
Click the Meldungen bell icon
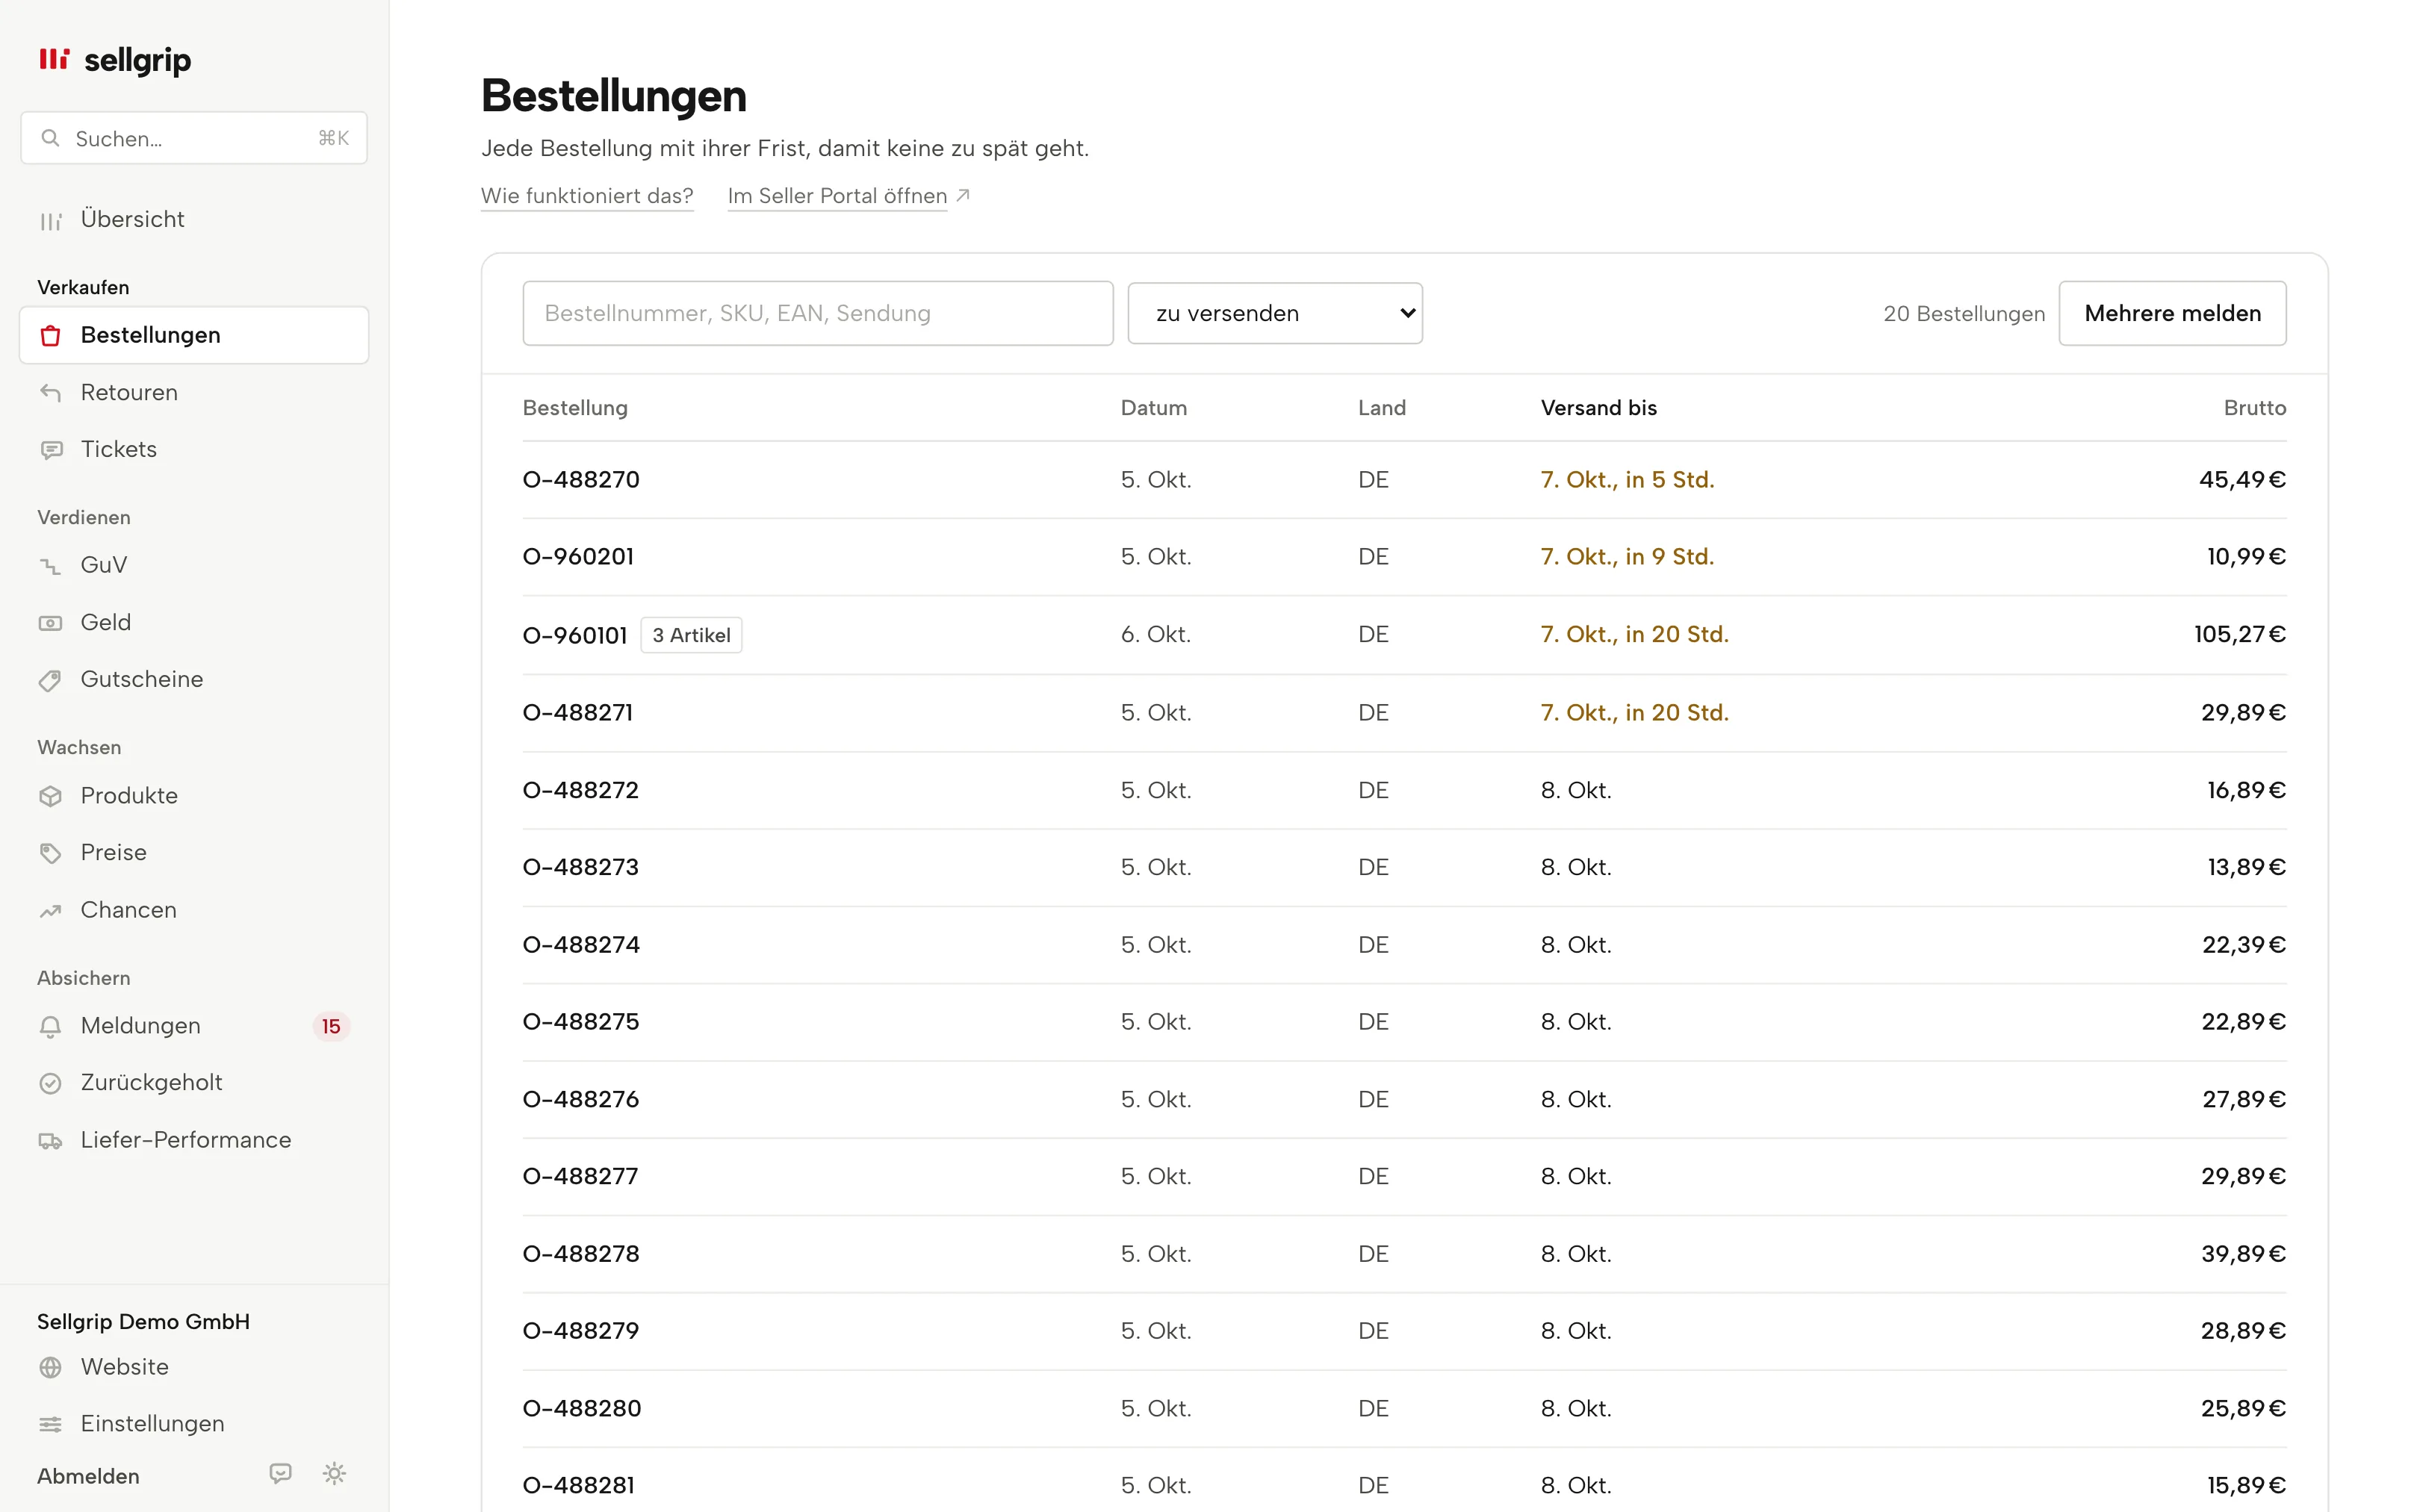click(x=51, y=1027)
